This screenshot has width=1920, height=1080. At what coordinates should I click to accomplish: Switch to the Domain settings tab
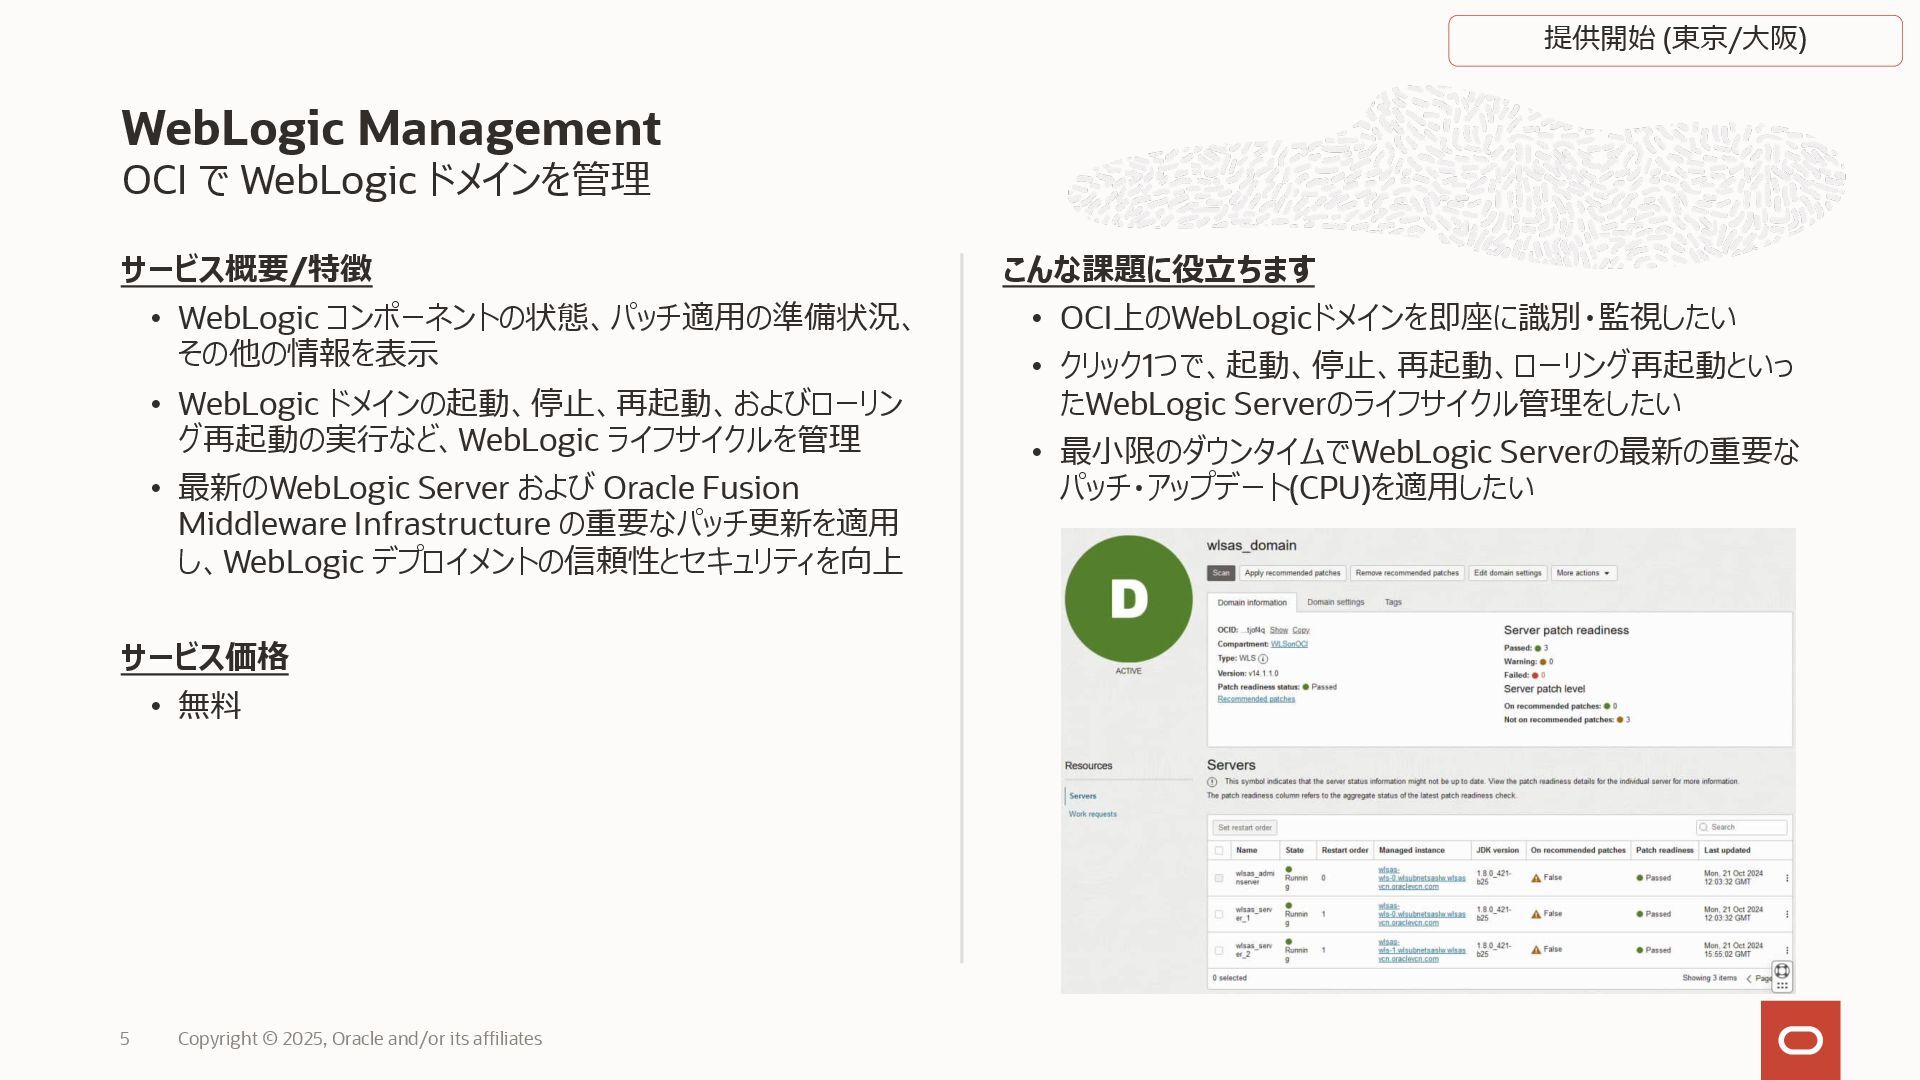(1335, 602)
